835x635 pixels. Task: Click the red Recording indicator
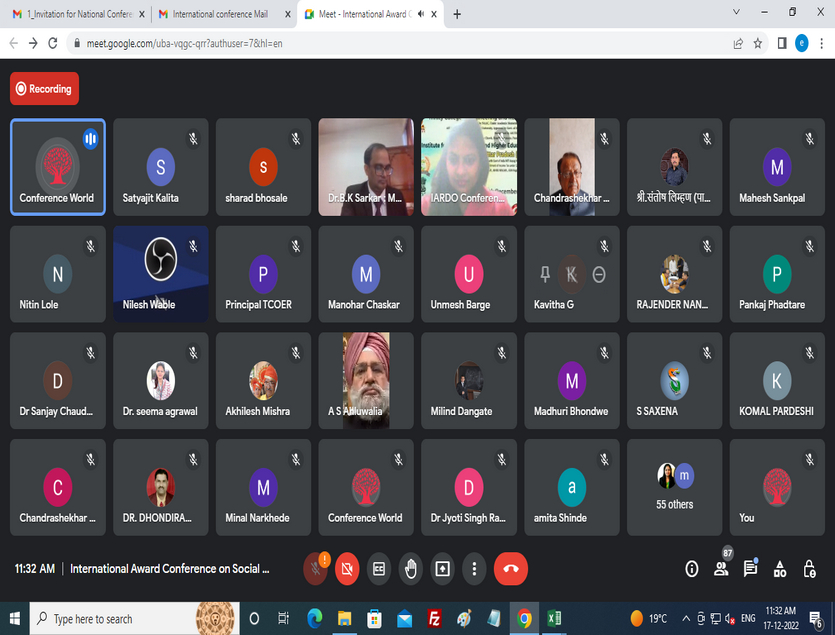[44, 88]
